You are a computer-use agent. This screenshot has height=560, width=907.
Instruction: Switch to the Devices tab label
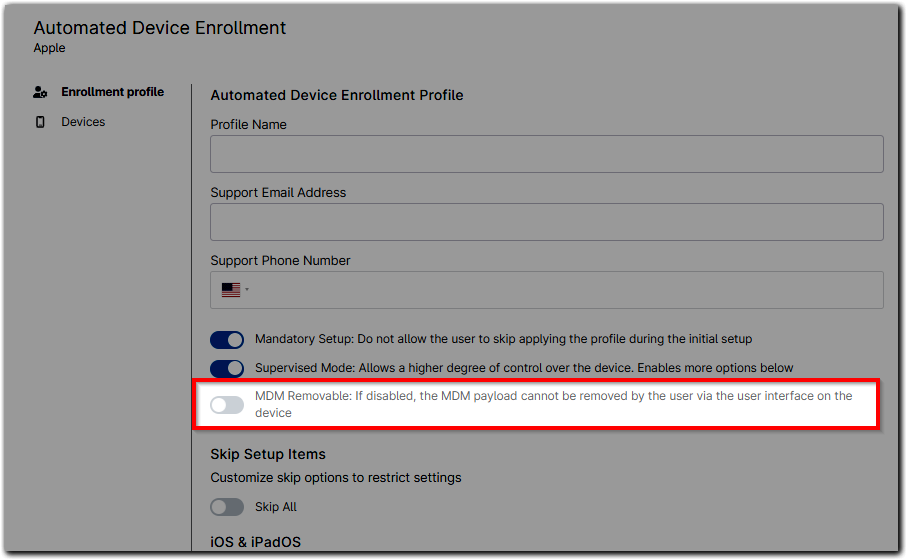tap(83, 122)
